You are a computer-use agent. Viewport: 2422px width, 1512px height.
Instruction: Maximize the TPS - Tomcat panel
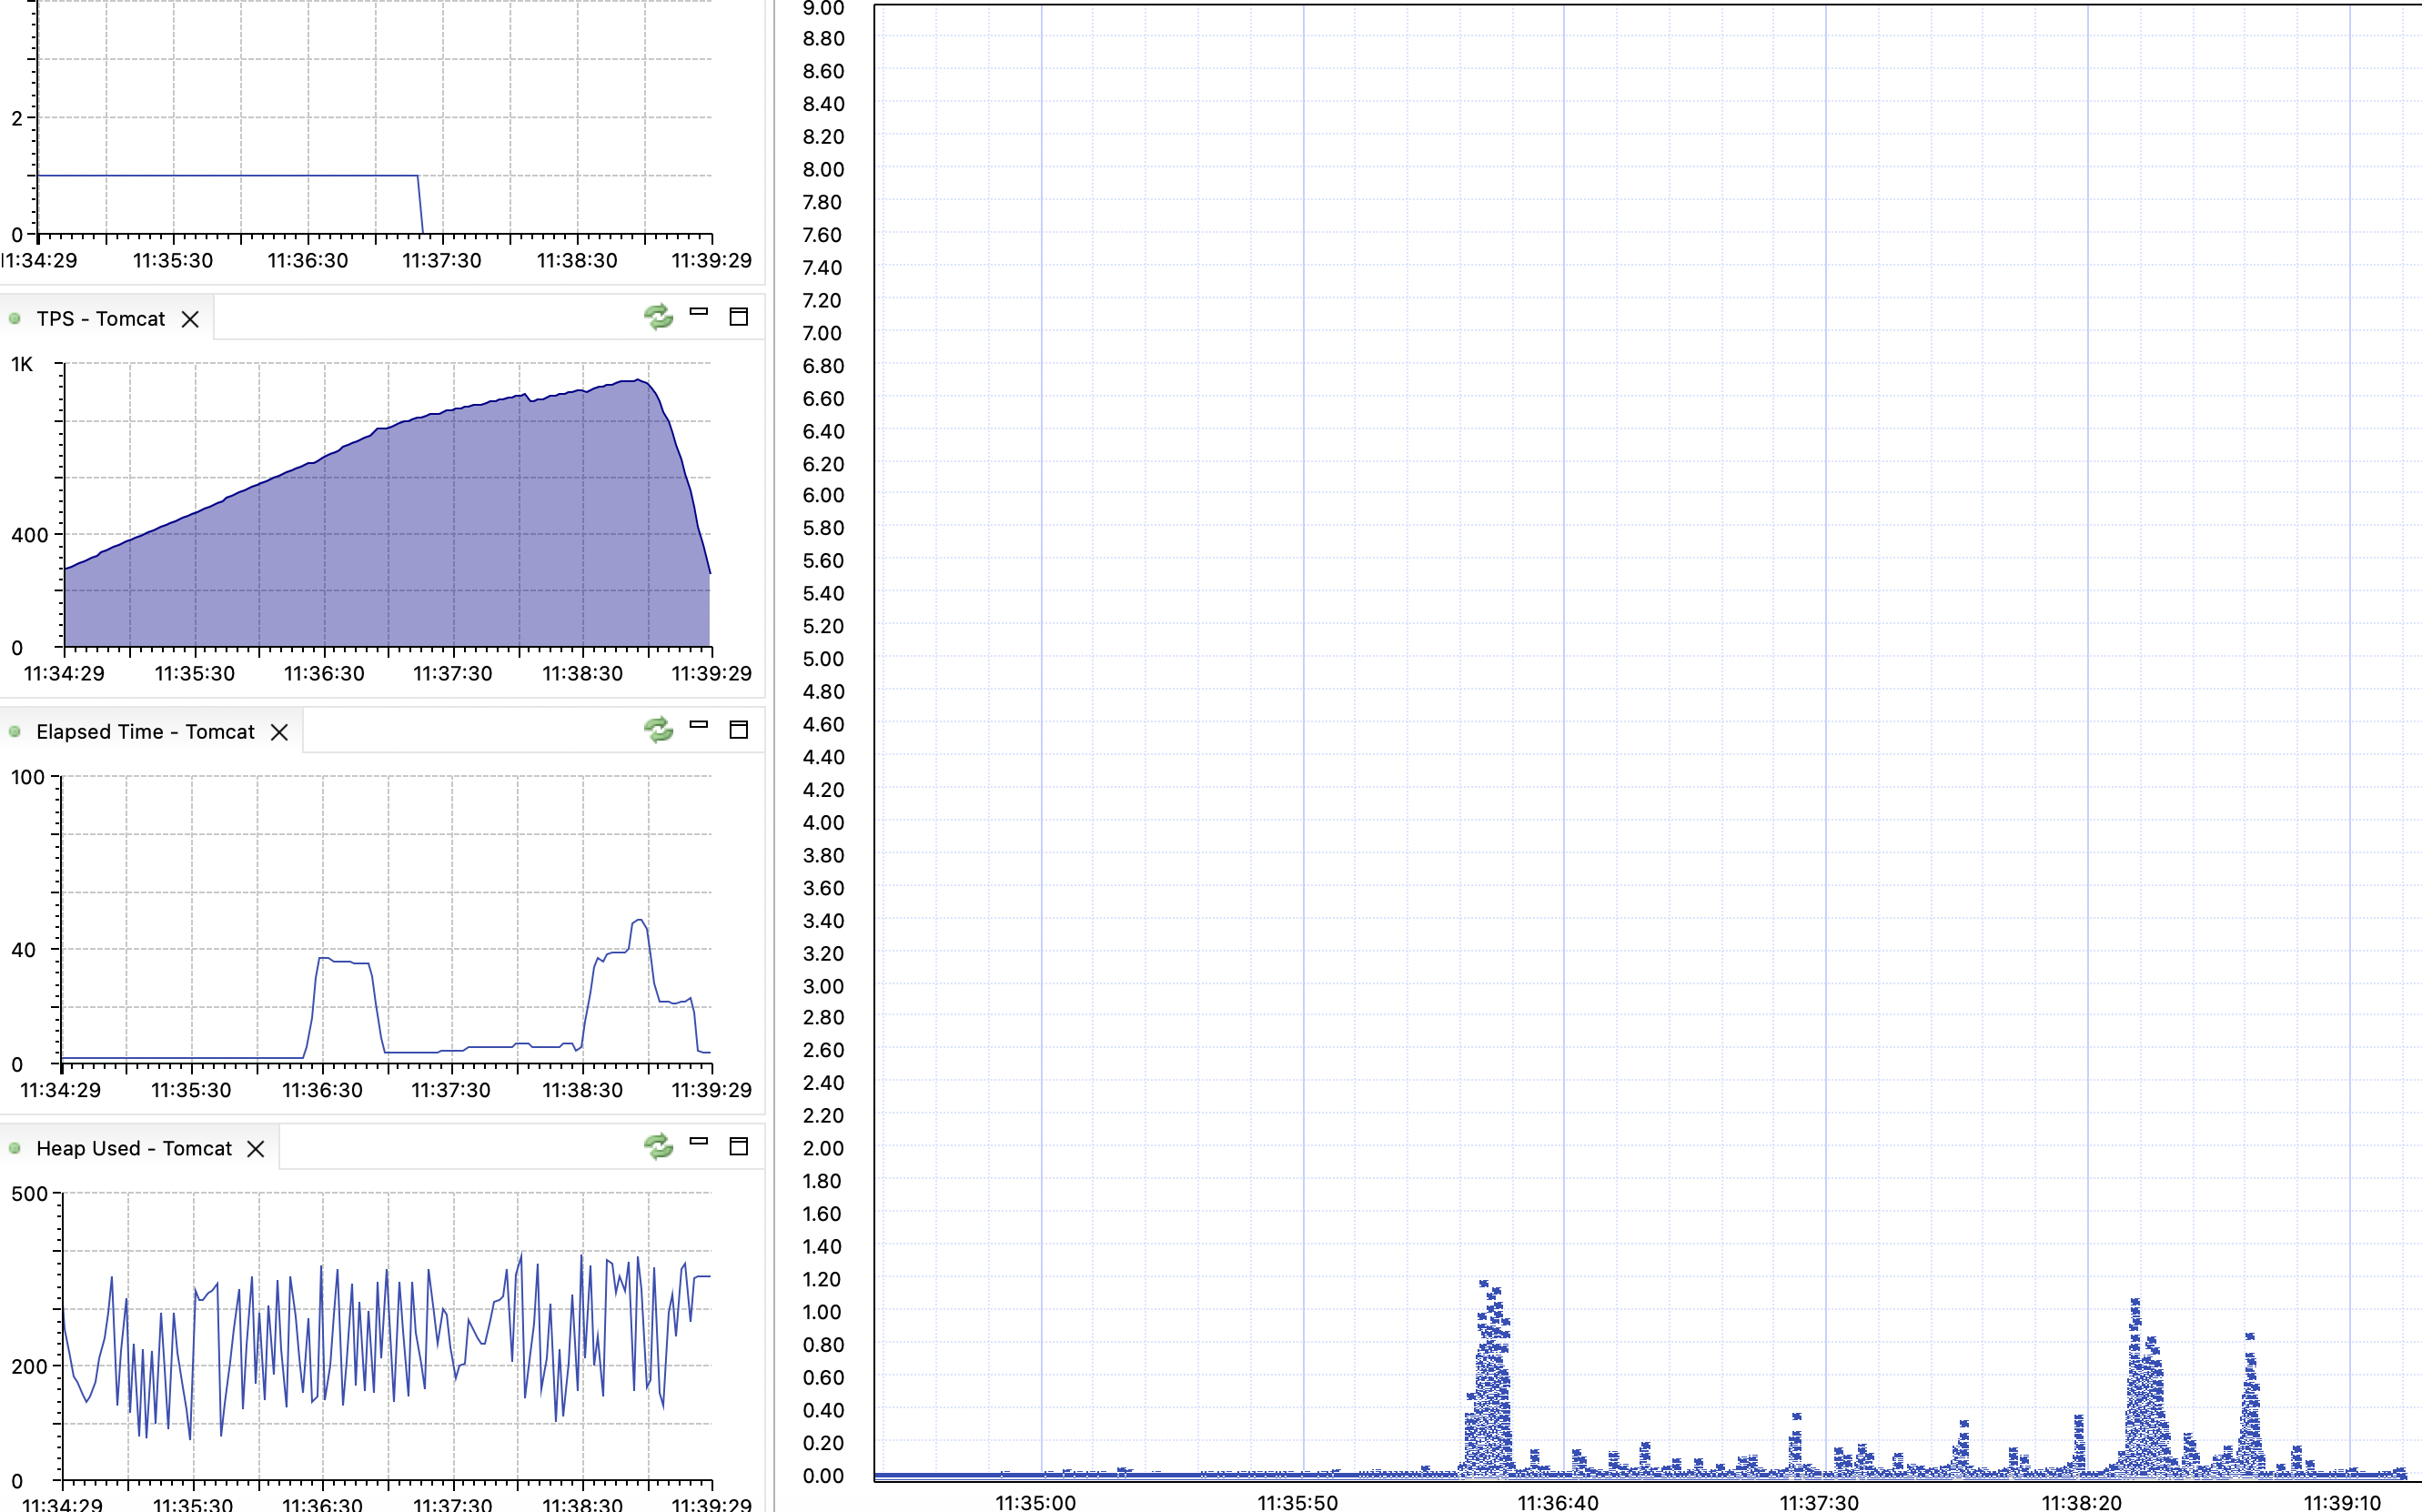click(739, 317)
